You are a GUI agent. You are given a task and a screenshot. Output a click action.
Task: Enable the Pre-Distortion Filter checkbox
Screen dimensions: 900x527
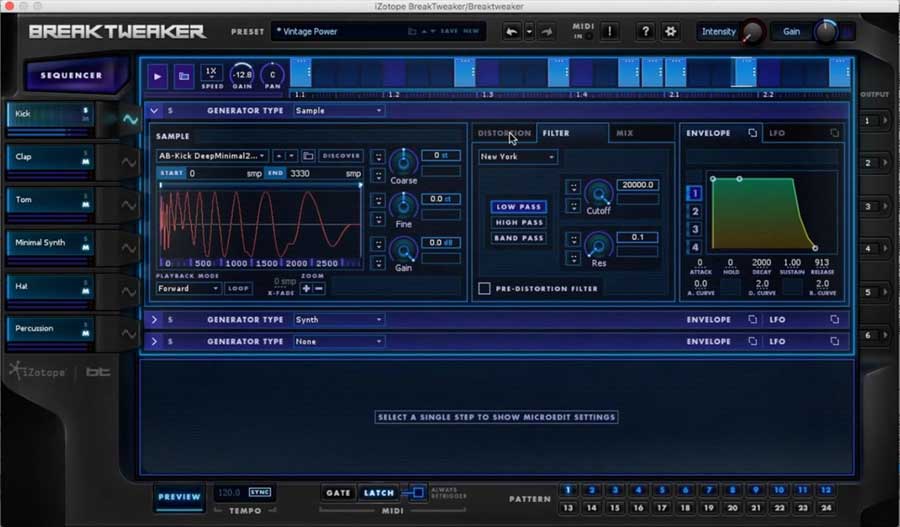[x=484, y=288]
